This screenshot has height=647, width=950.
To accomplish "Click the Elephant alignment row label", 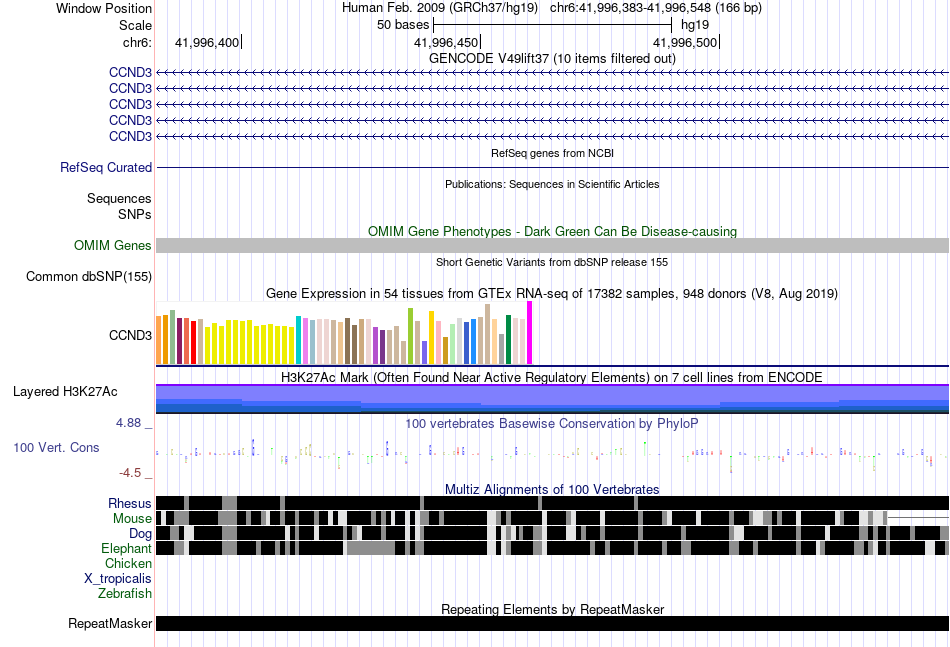I will [x=126, y=549].
